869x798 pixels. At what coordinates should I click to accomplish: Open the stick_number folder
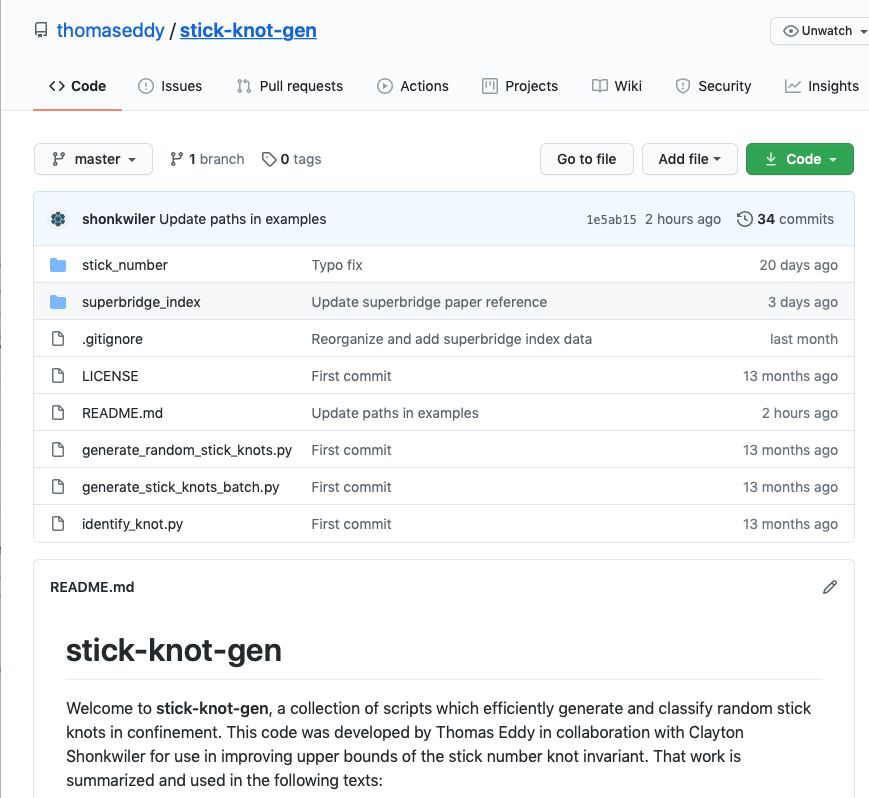pyautogui.click(x=125, y=265)
